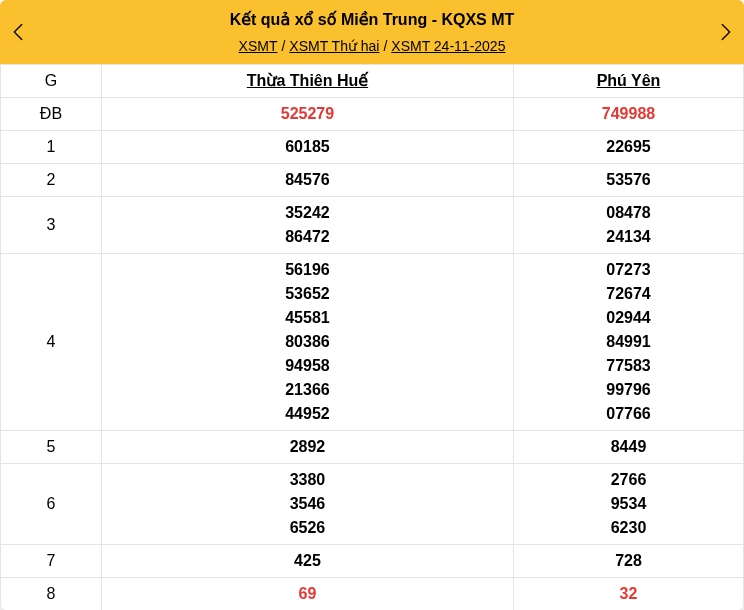Viewport: 744px width, 610px height.
Task: Click first prize number 60185
Action: pos(307,147)
